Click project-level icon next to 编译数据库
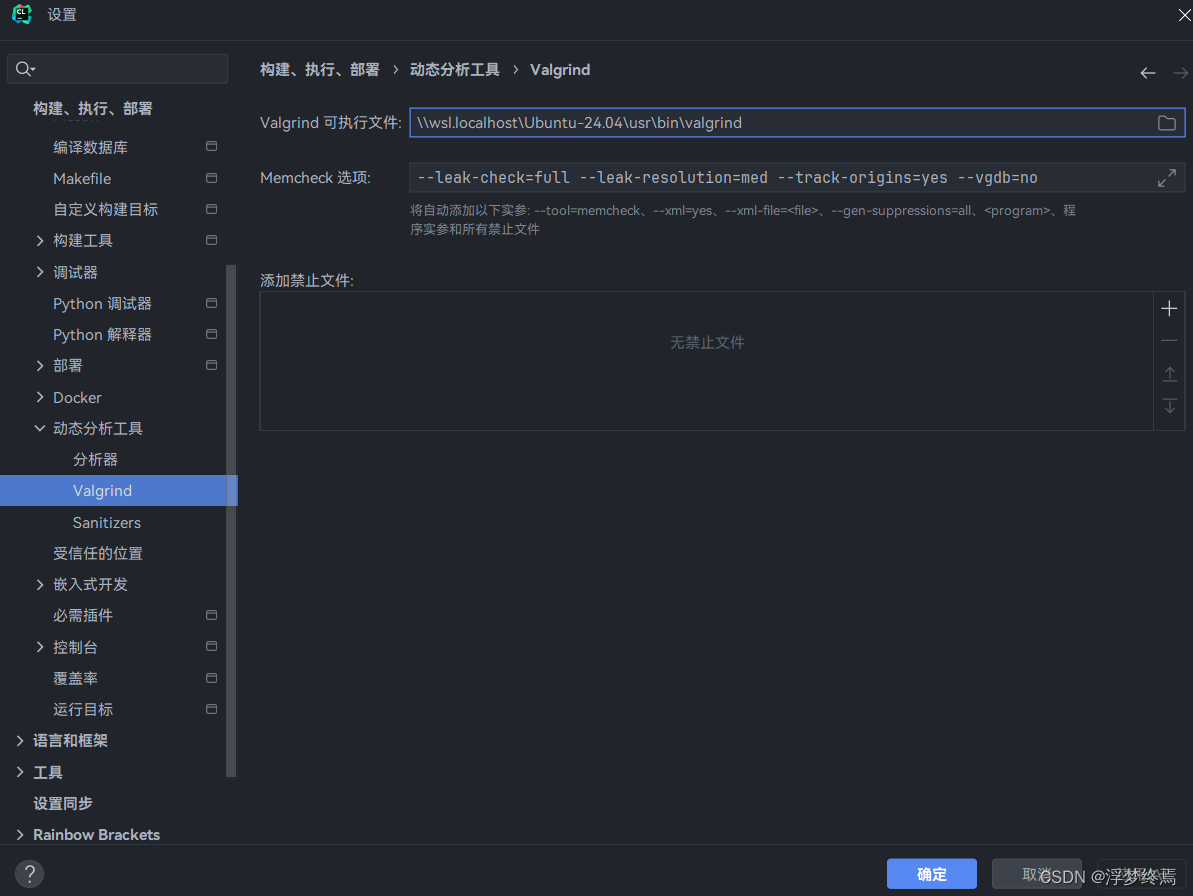Image resolution: width=1193 pixels, height=896 pixels. 212,146
